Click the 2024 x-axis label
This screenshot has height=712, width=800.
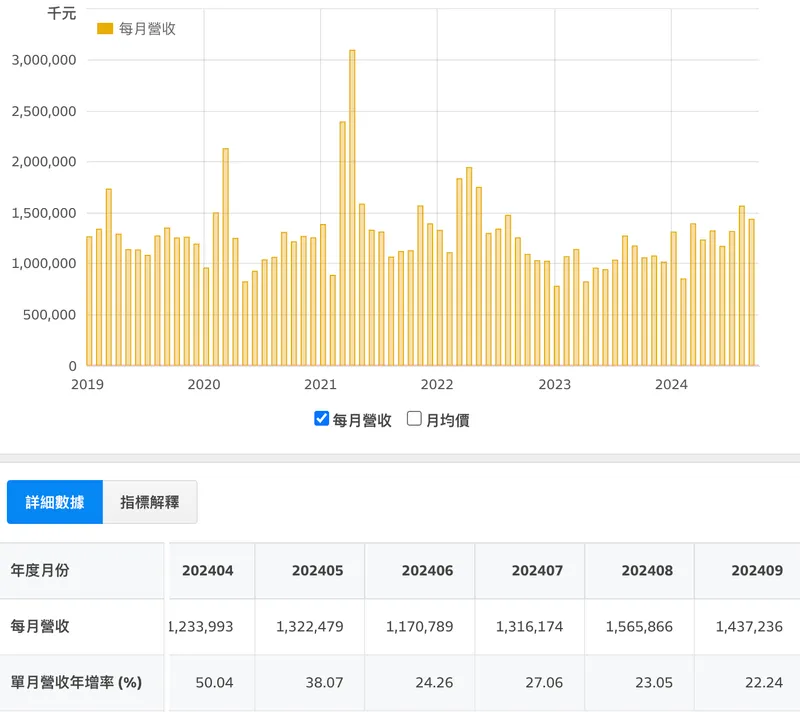[x=671, y=385]
